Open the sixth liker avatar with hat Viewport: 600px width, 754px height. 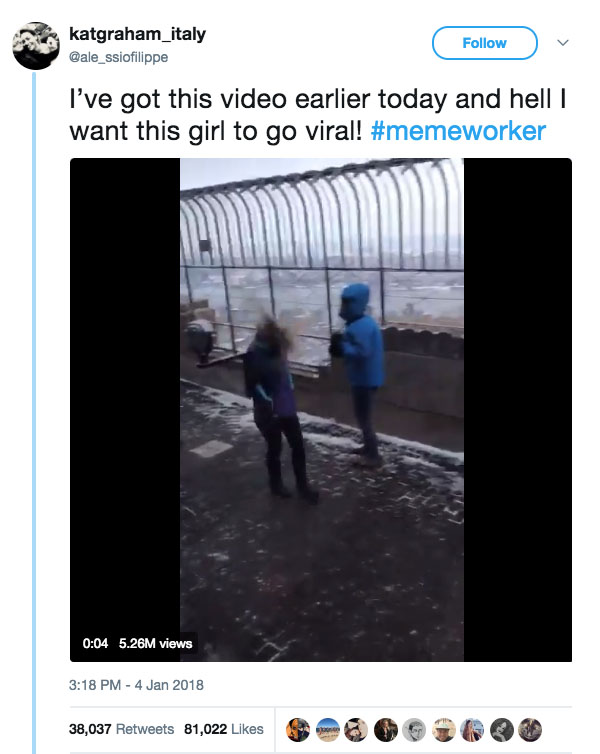(x=444, y=729)
